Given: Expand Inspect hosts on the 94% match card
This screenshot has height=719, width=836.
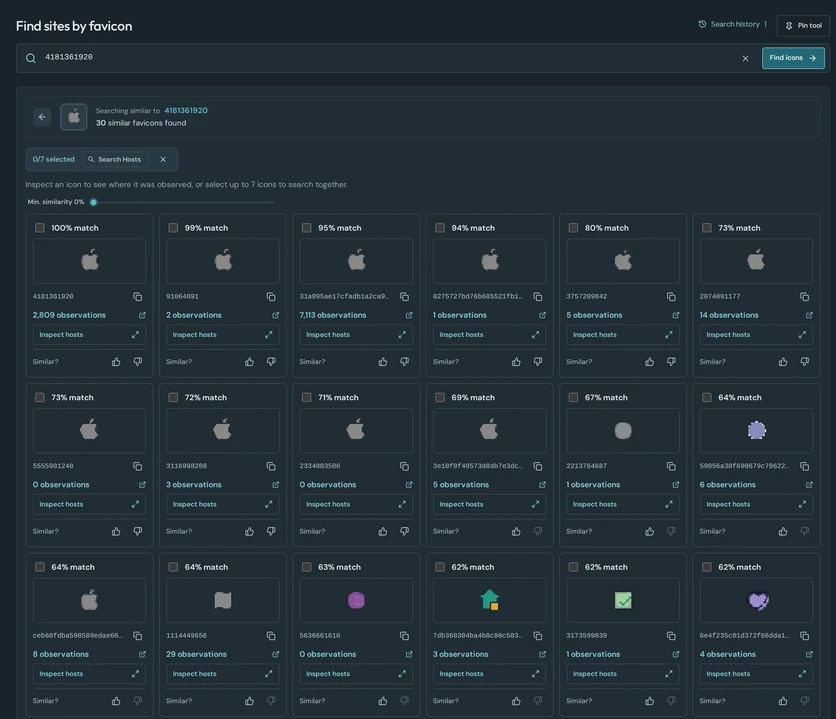Looking at the screenshot, I should [x=489, y=335].
